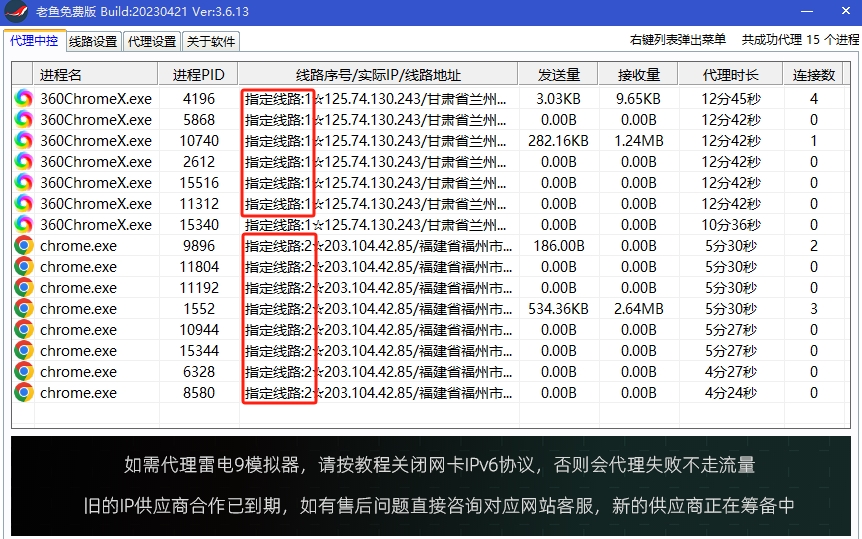The image size is (862, 539).
Task: Select PID cell 11312
Action: [x=199, y=204]
